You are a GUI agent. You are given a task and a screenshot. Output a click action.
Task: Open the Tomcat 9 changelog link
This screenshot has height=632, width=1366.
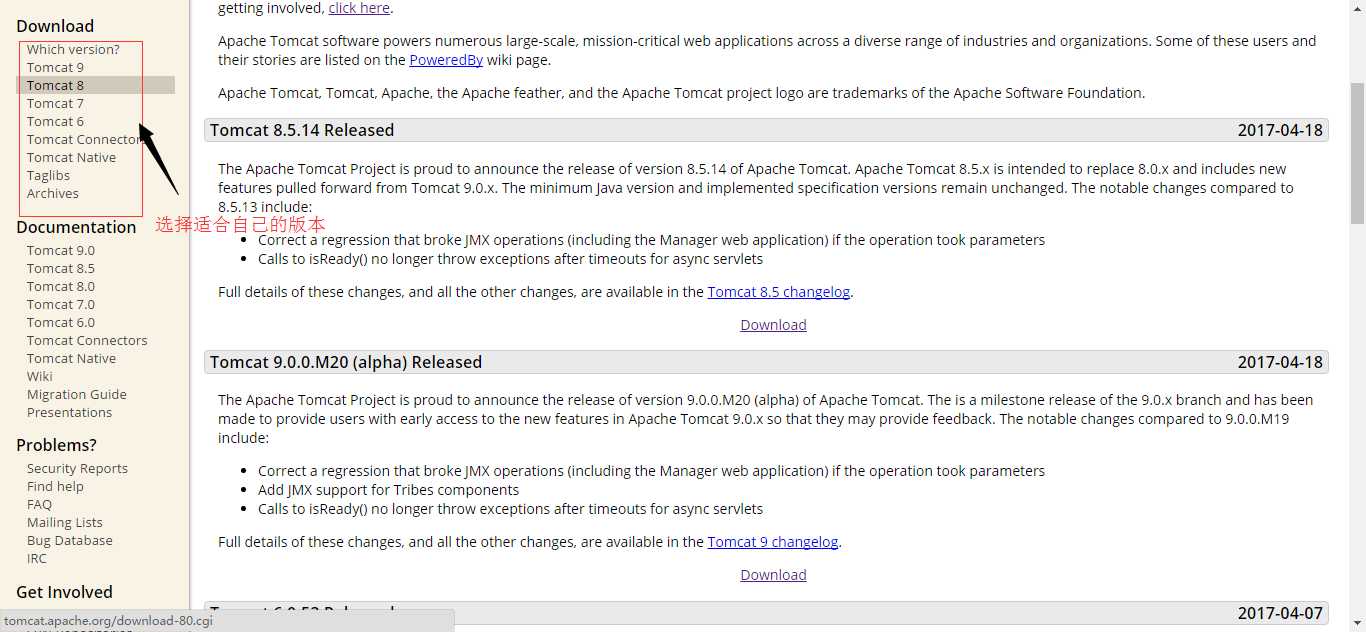point(772,542)
